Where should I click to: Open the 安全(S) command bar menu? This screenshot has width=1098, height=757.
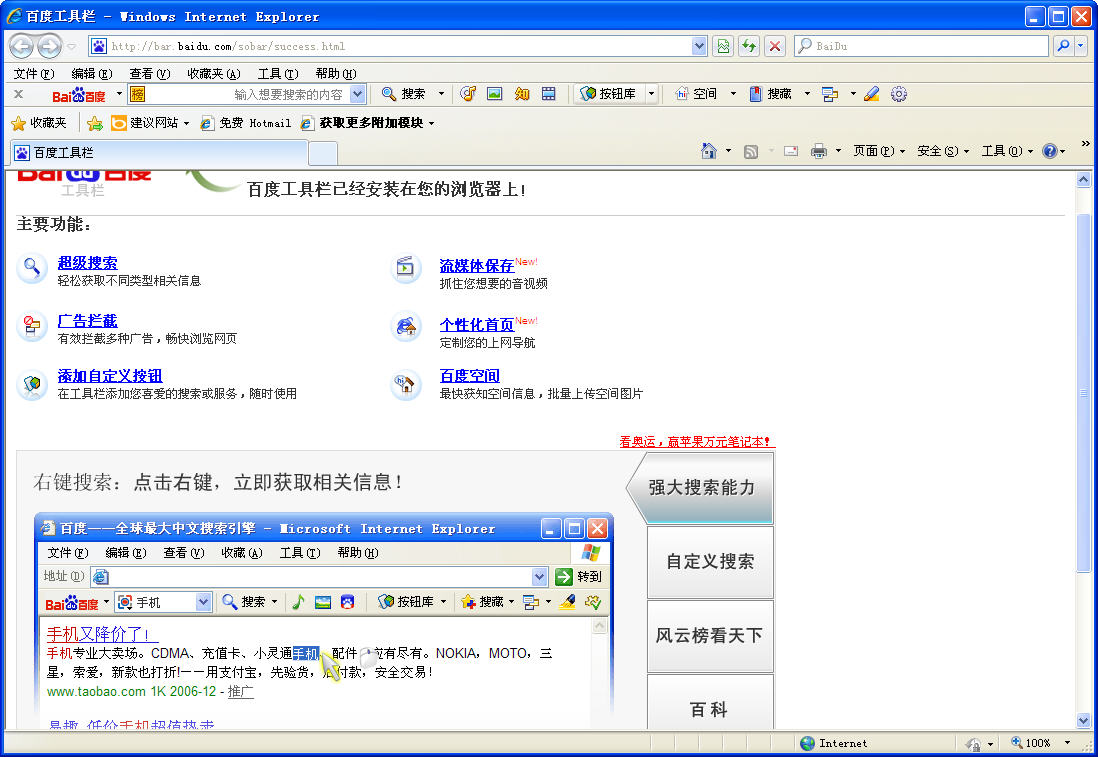click(x=943, y=151)
